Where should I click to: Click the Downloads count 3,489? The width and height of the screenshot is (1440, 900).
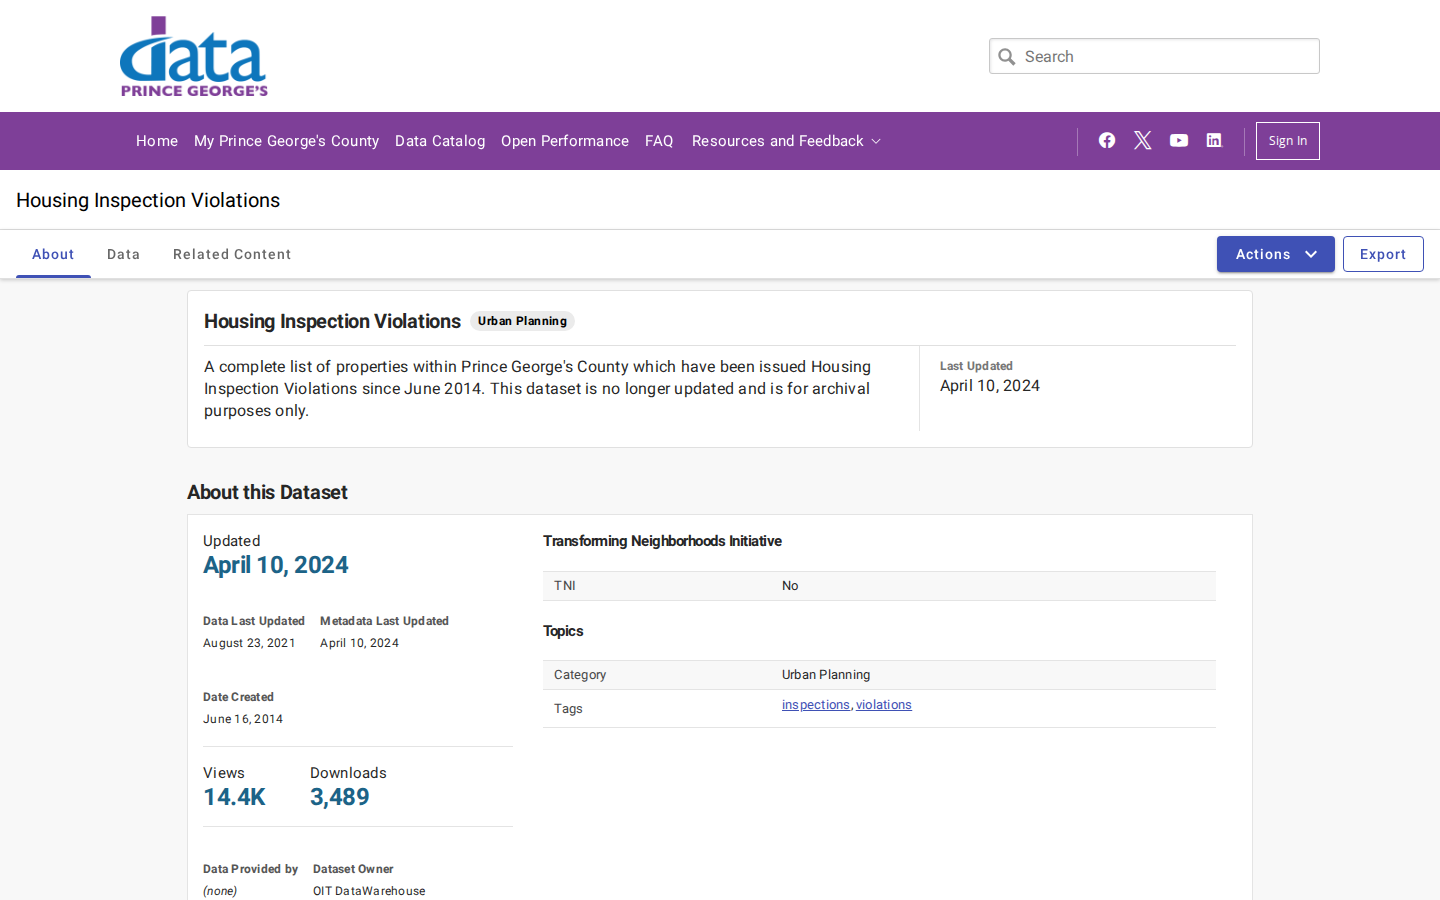[x=340, y=797]
